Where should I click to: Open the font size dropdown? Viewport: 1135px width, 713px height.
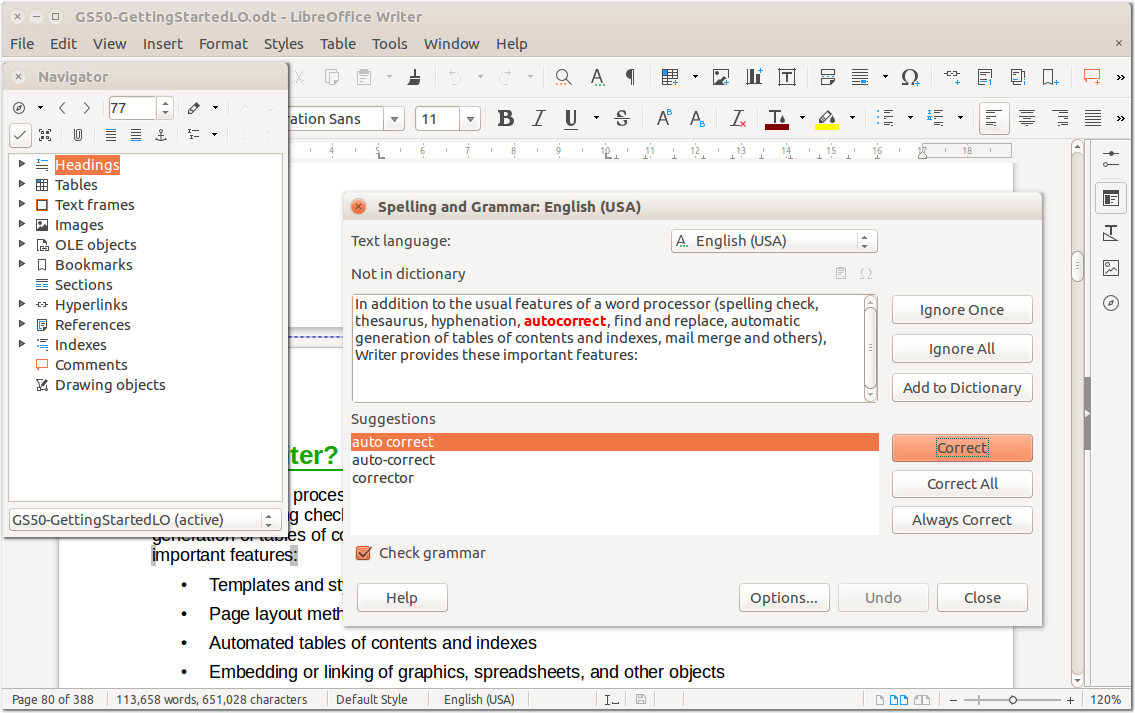coord(471,118)
